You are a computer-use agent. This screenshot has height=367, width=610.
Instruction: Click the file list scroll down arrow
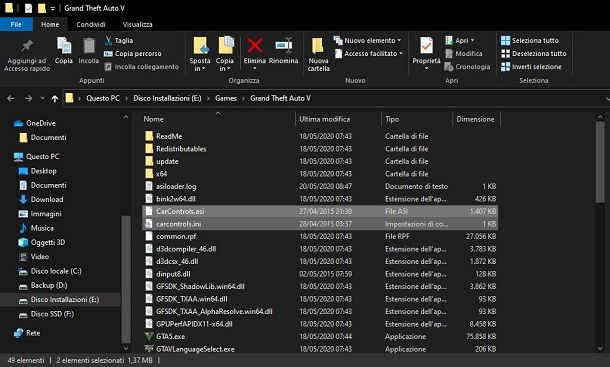coord(600,348)
